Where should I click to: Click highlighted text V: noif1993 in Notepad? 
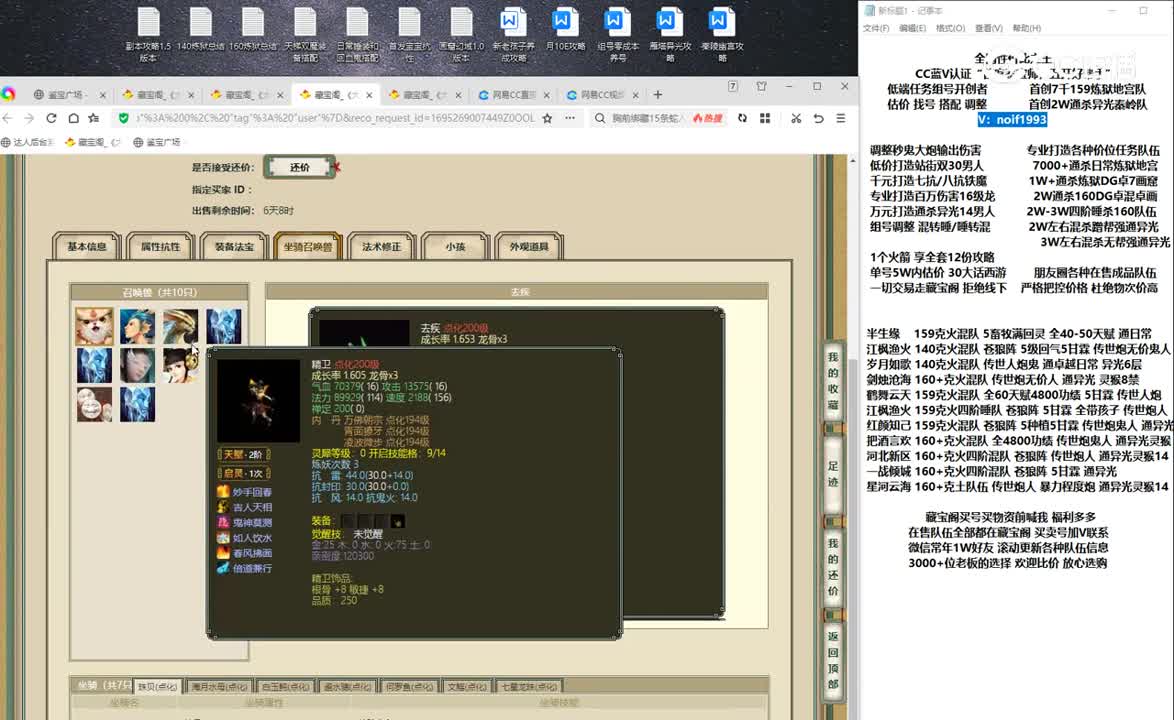tap(1012, 120)
